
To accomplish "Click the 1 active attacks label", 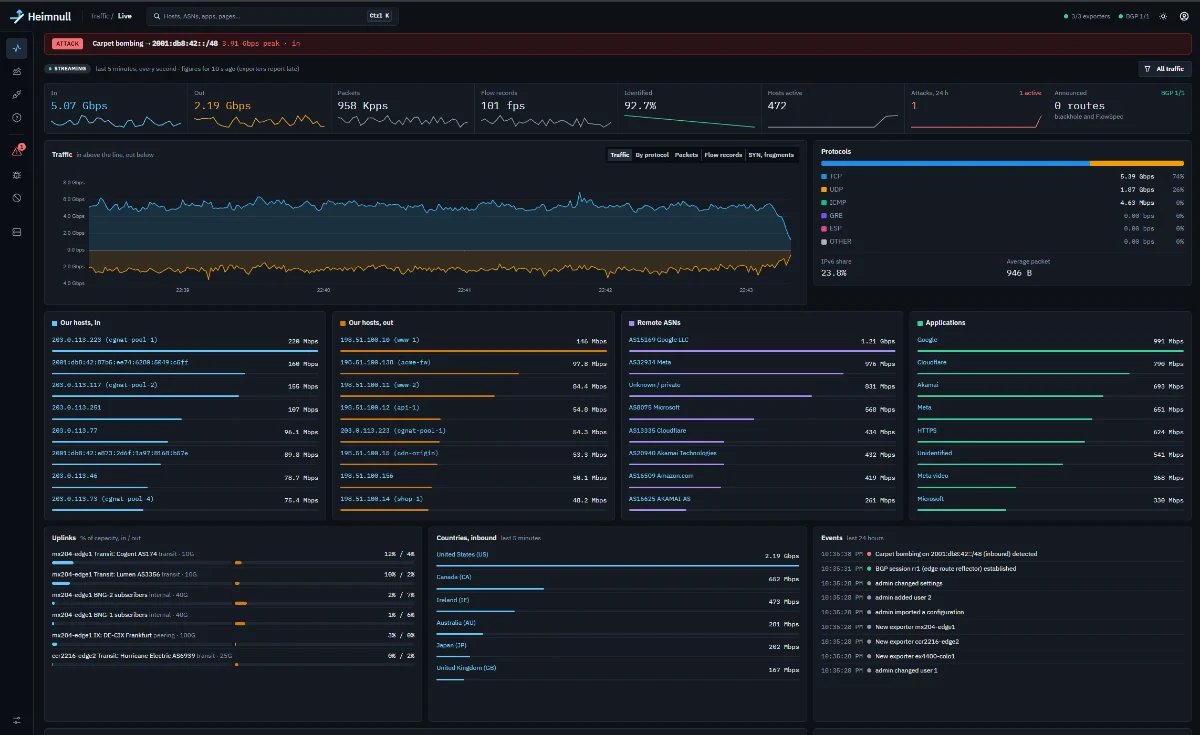I will click(x=1030, y=93).
